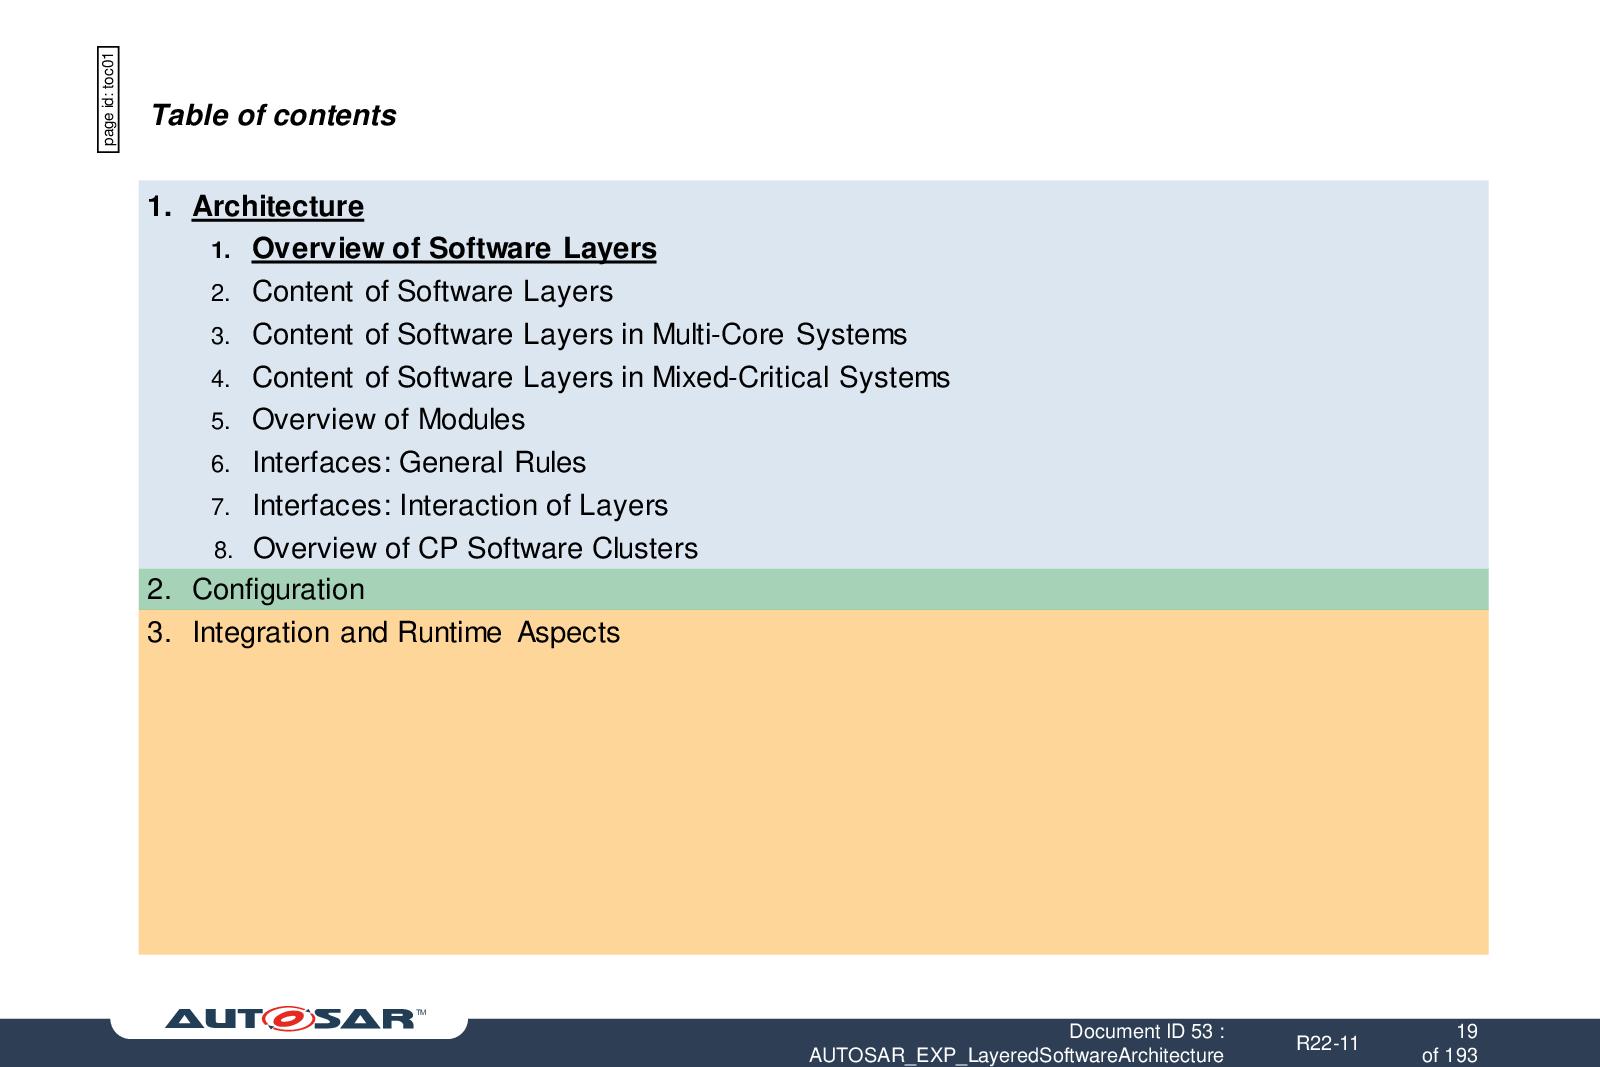Select 'Overview of CP Software Clusters' entry
The width and height of the screenshot is (1600, 1067).
pyautogui.click(x=475, y=548)
